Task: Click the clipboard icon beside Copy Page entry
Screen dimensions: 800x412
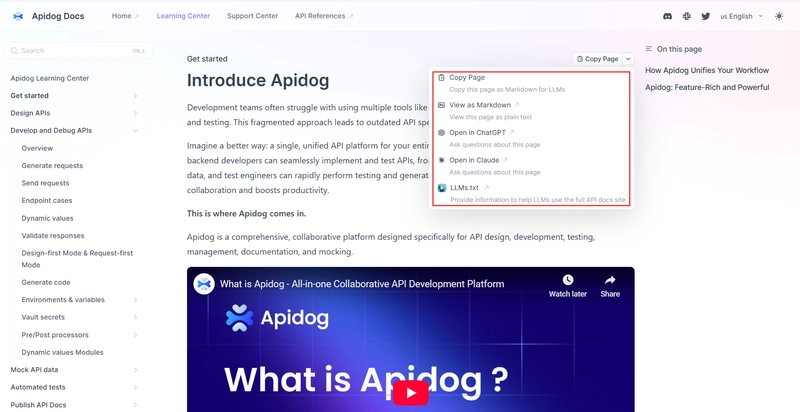Action: [x=442, y=78]
